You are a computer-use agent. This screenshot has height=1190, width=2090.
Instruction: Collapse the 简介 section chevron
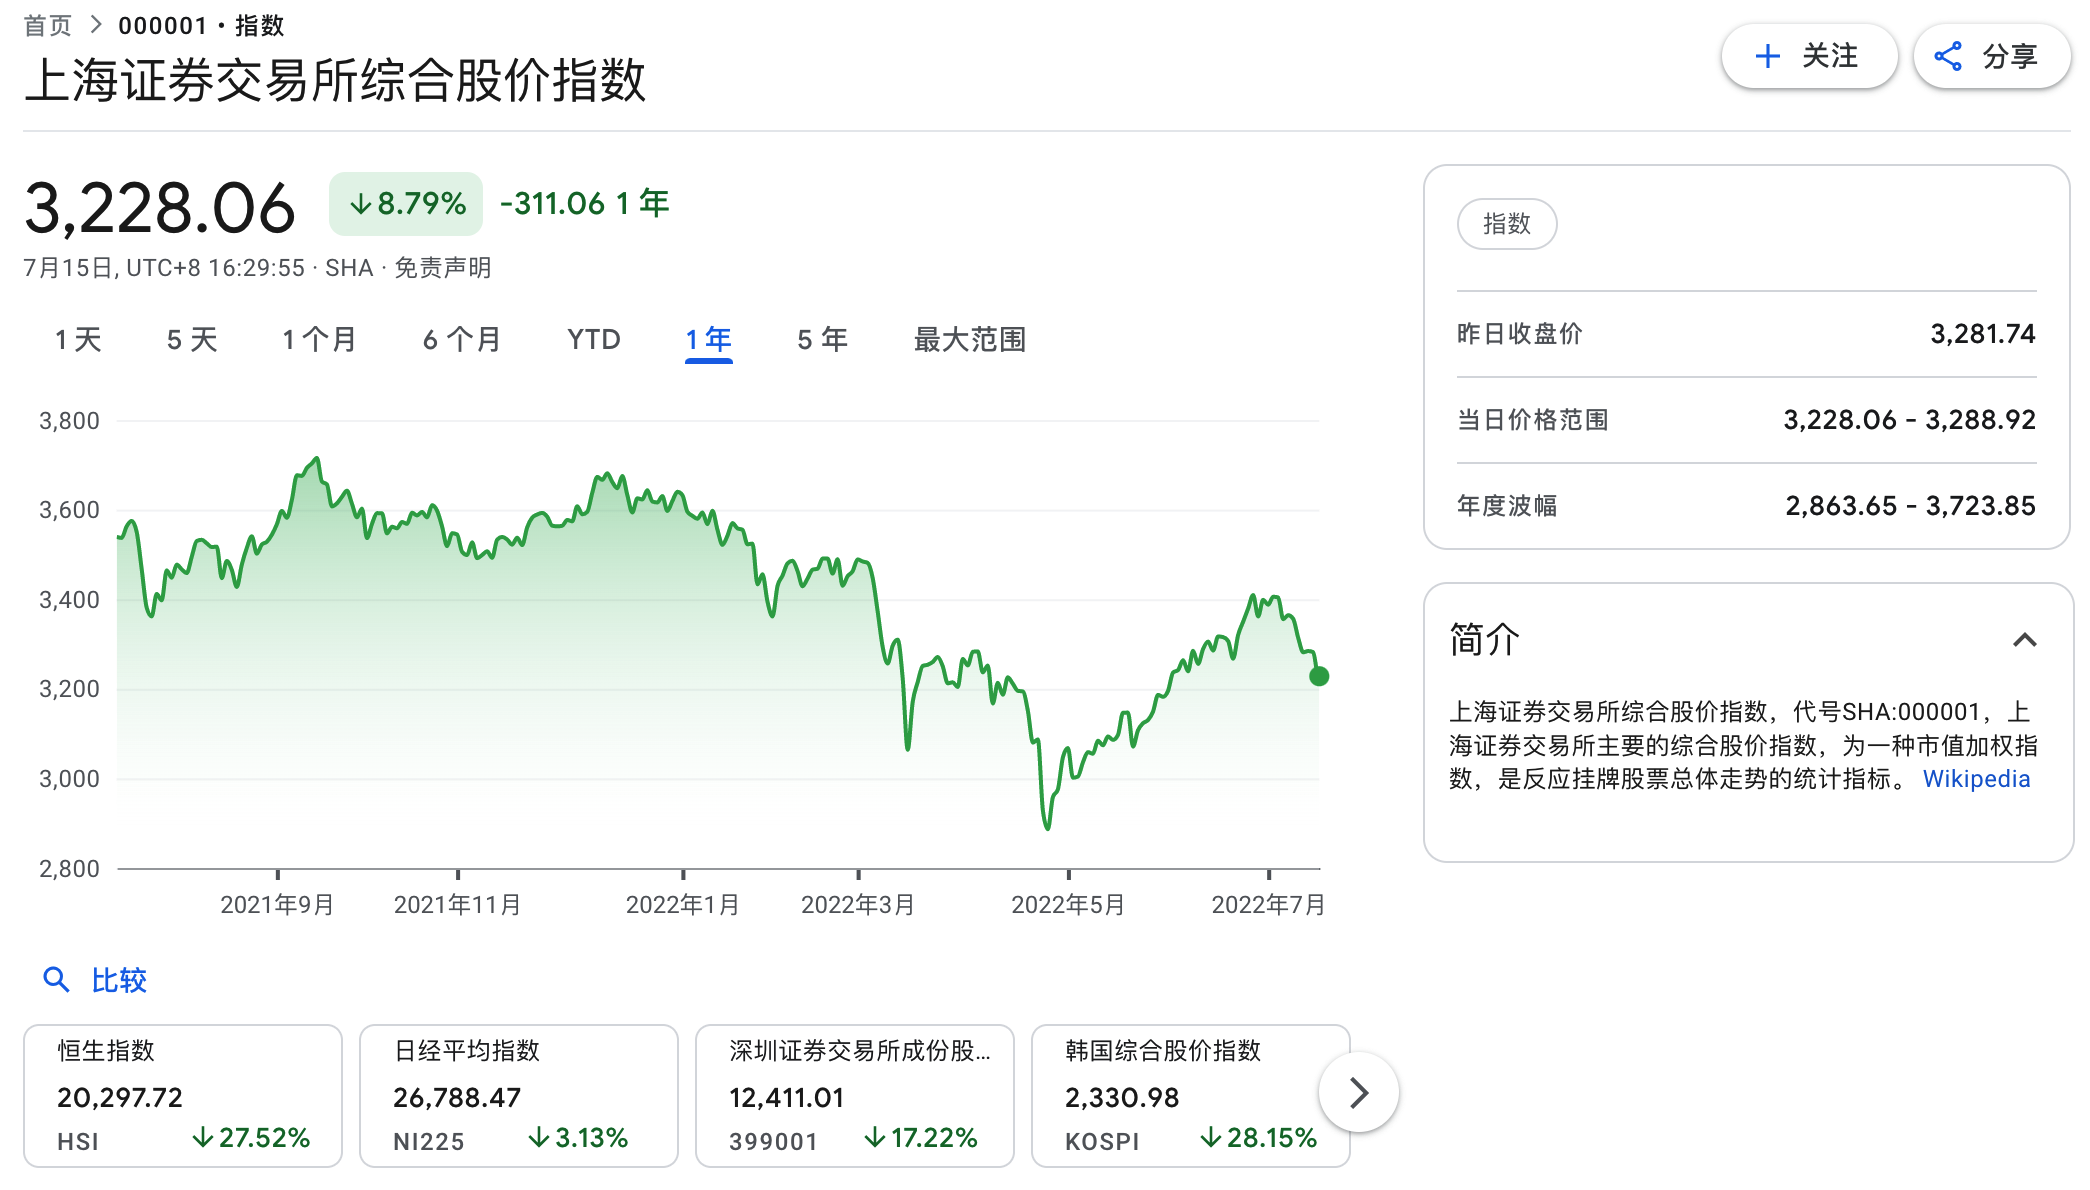click(x=2024, y=640)
